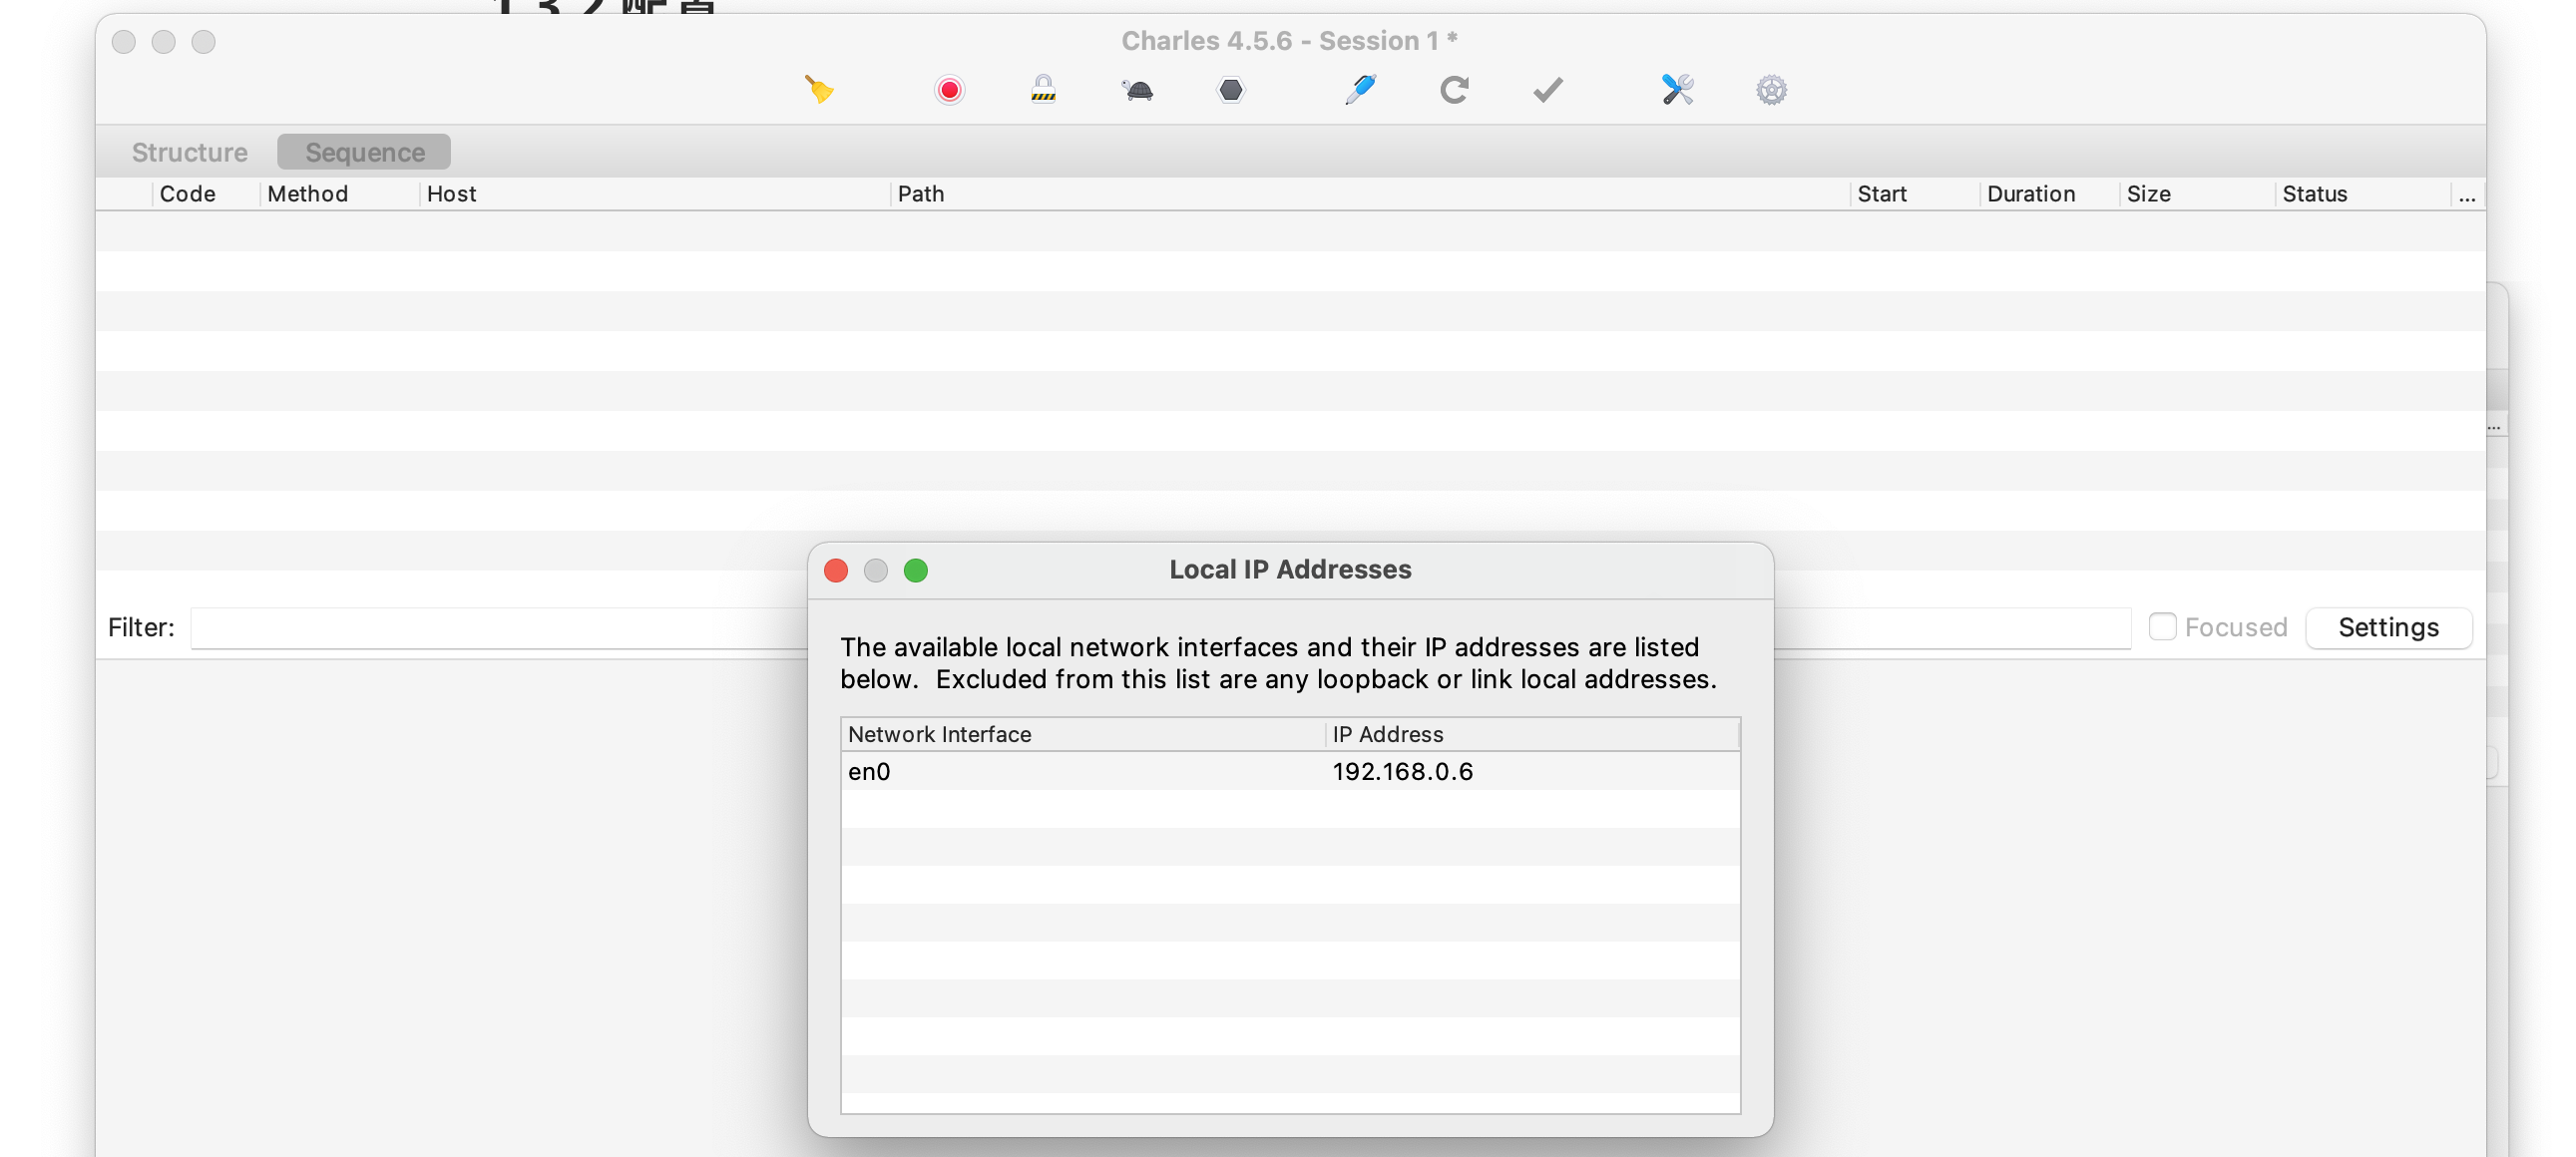Sort by the Host column header
Image resolution: width=2576 pixels, height=1157 pixels.
452,194
